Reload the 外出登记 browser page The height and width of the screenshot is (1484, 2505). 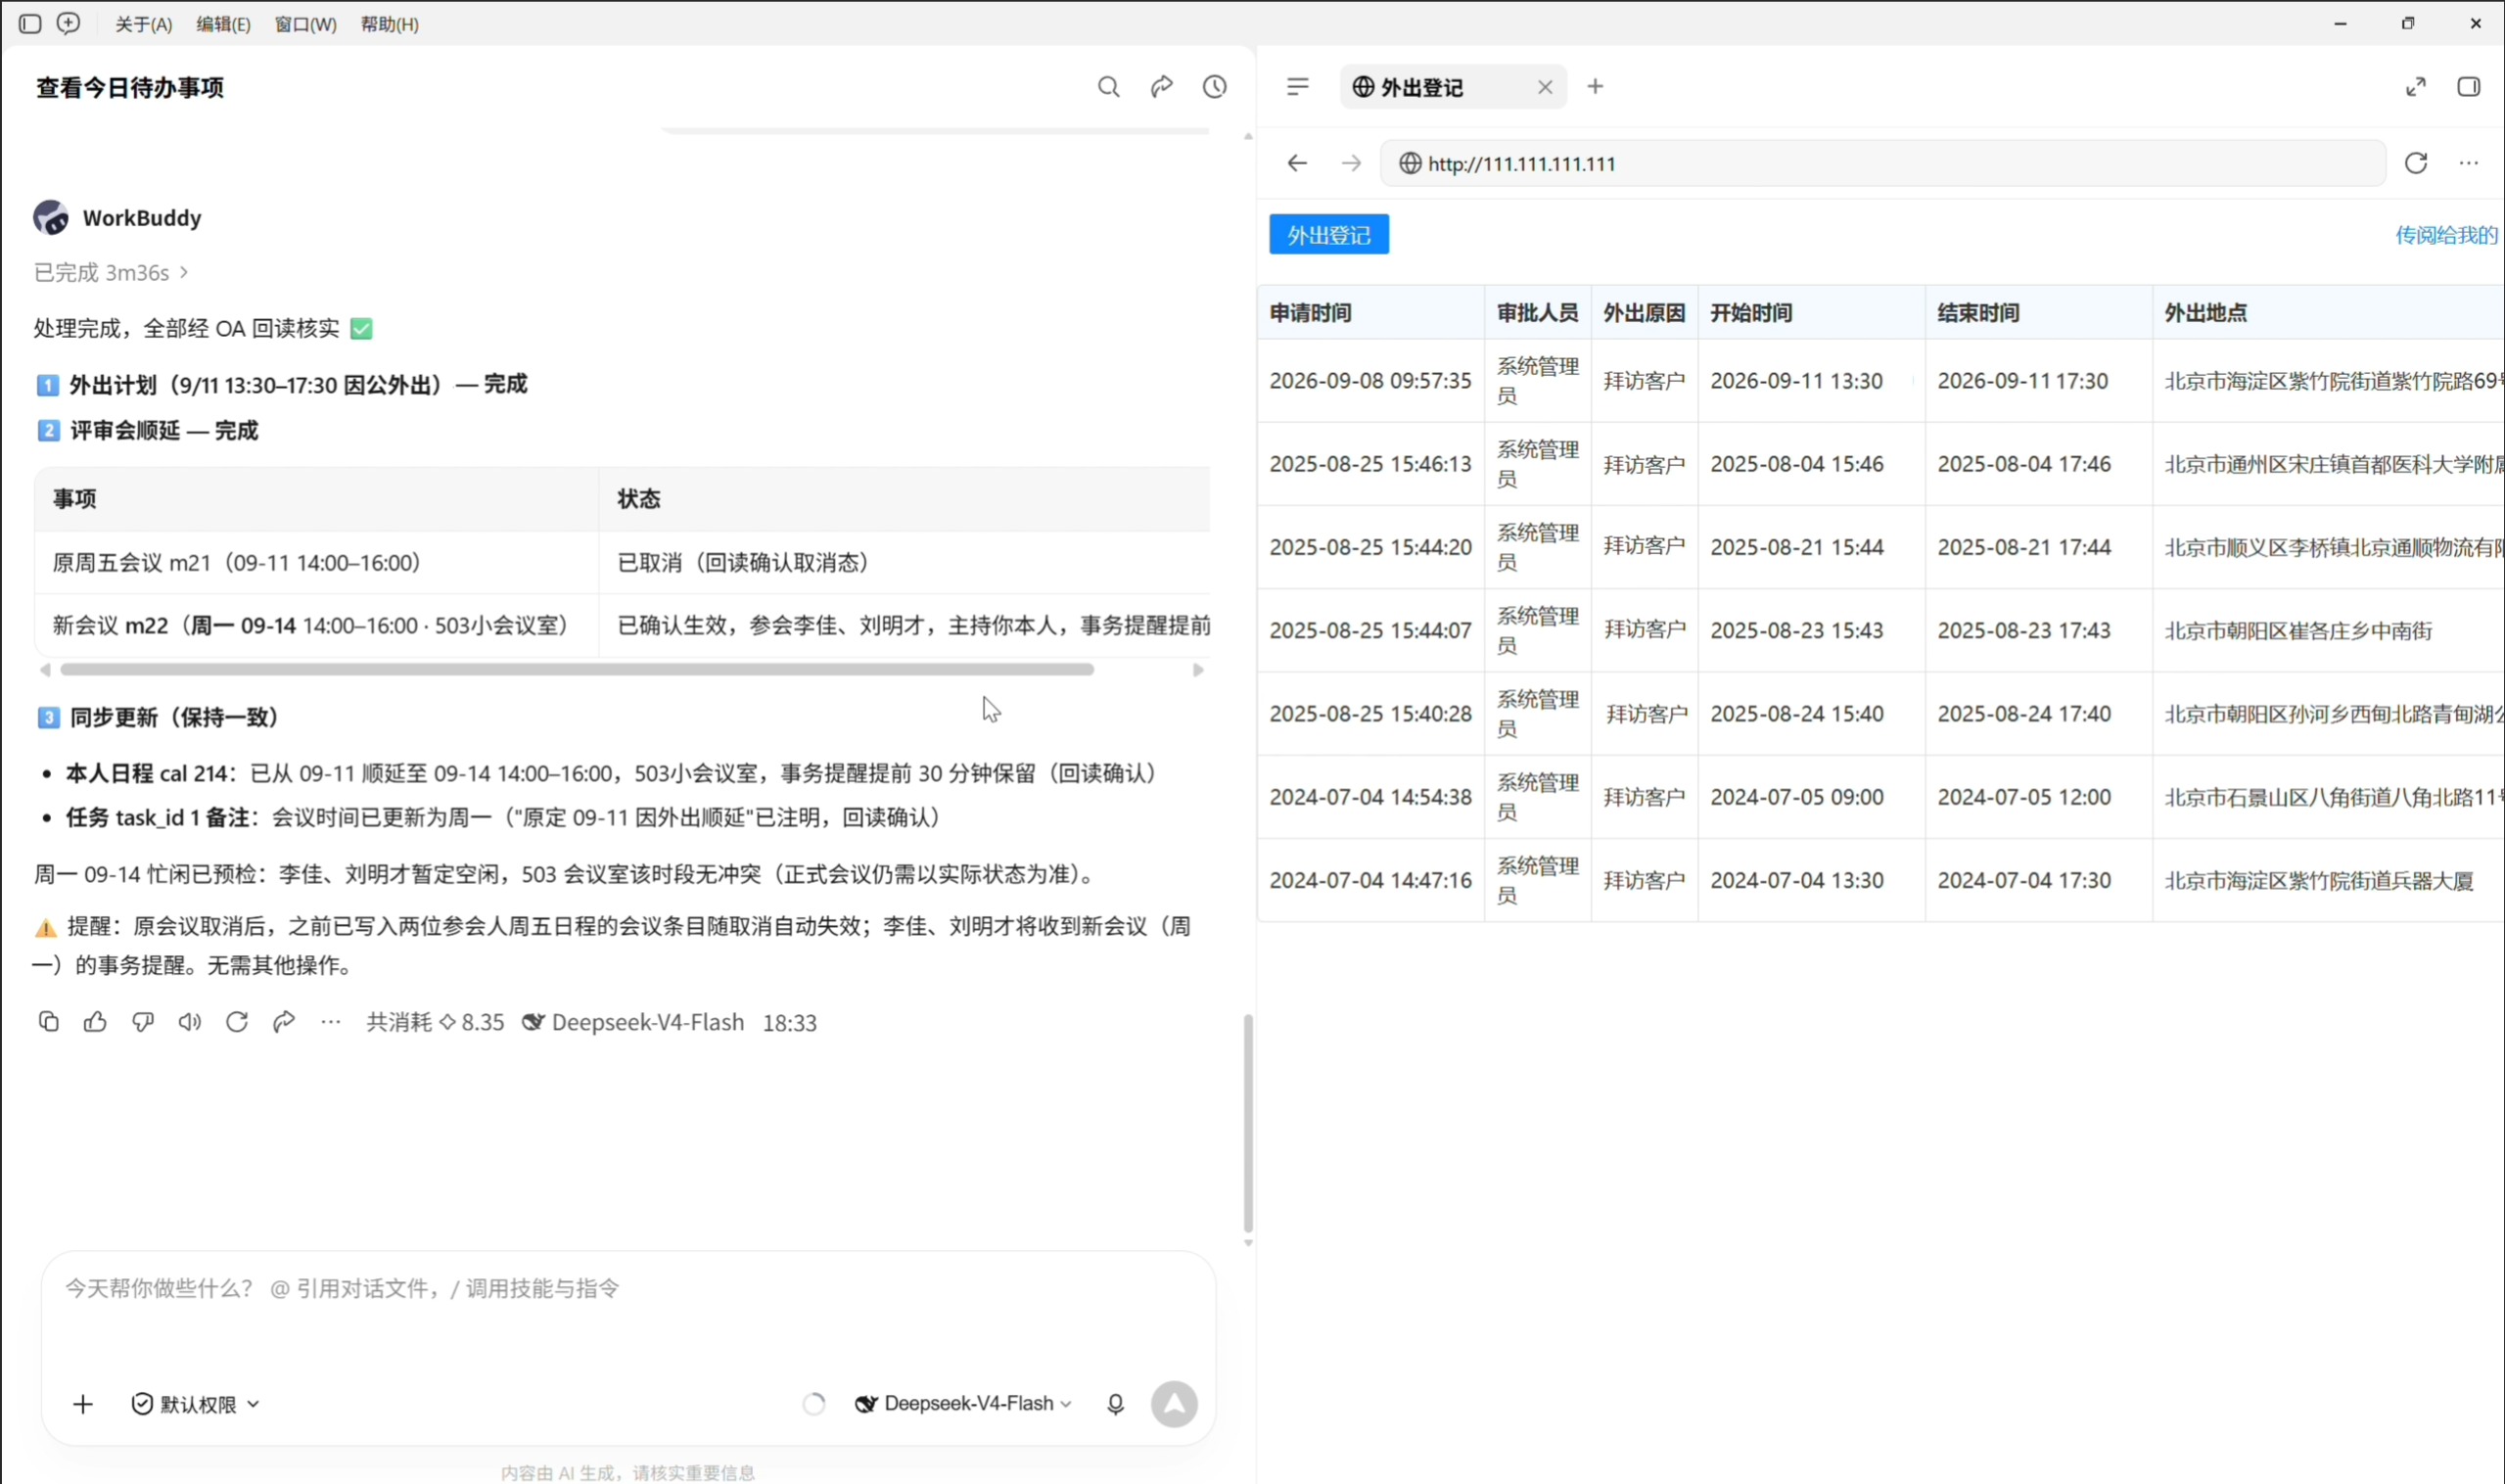[x=2416, y=163]
